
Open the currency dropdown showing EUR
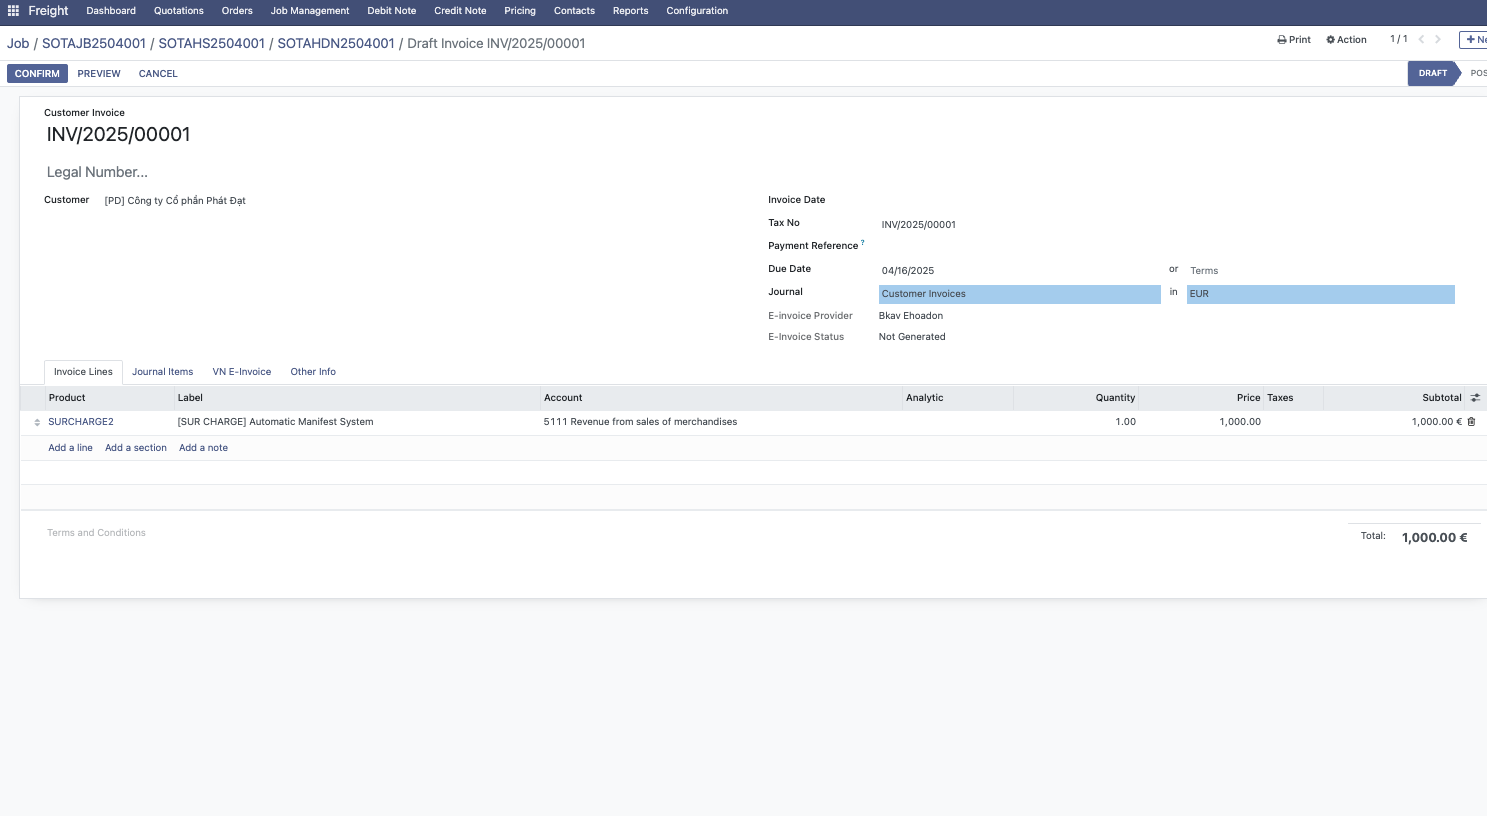[x=1319, y=294]
